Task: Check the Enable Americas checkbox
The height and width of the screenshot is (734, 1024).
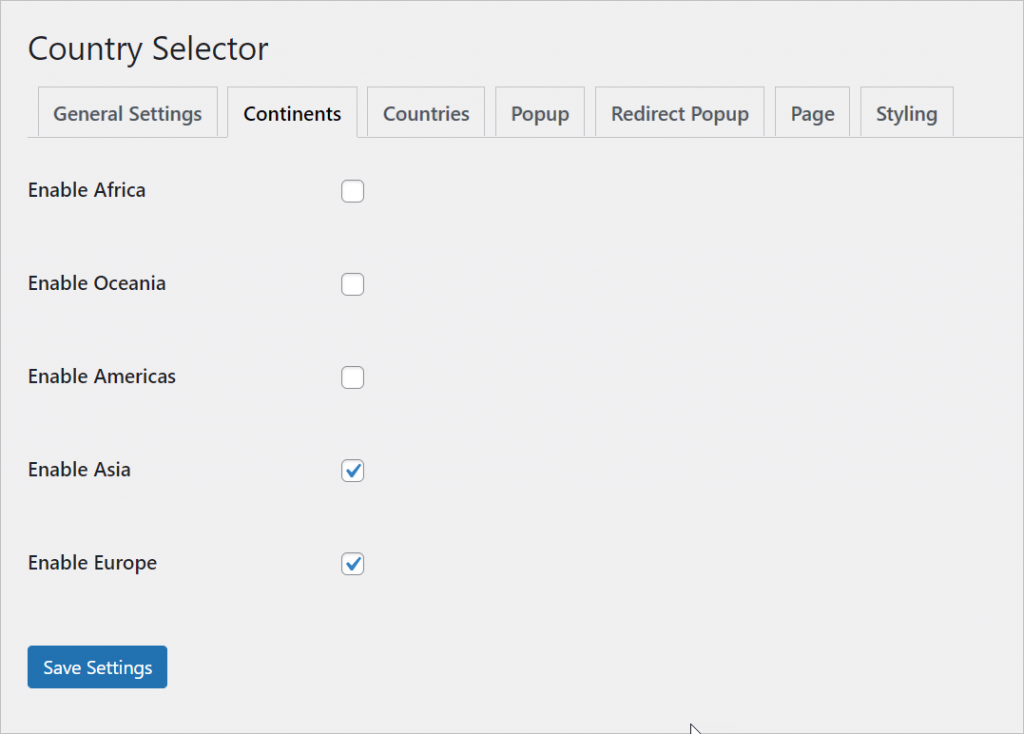Action: coord(352,377)
